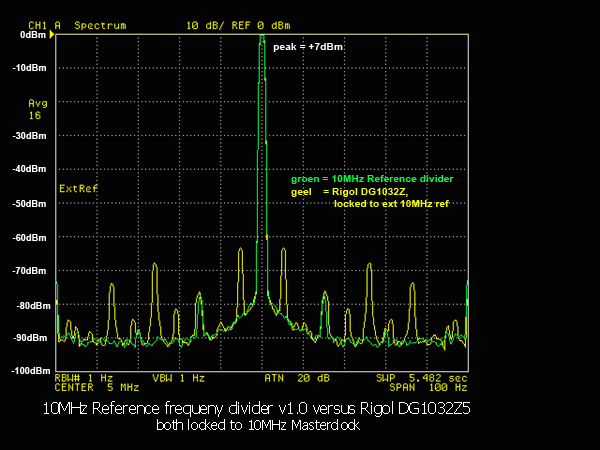Screen dimensions: 600x450
Task: Click the caption 'both locked to 10MHz Masterclock'
Action: pyautogui.click(x=258, y=425)
